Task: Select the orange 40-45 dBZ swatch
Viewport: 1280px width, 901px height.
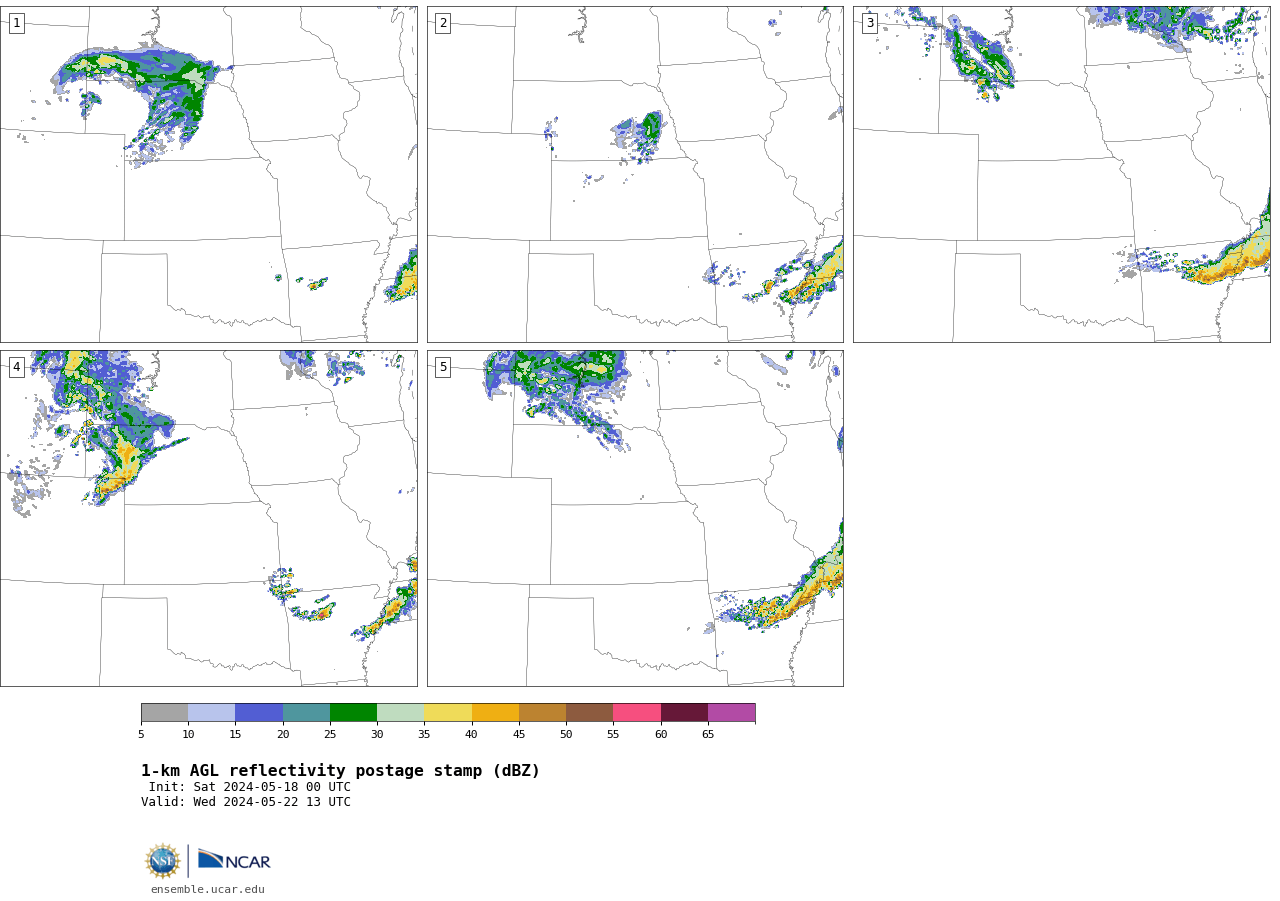Action: pyautogui.click(x=495, y=712)
